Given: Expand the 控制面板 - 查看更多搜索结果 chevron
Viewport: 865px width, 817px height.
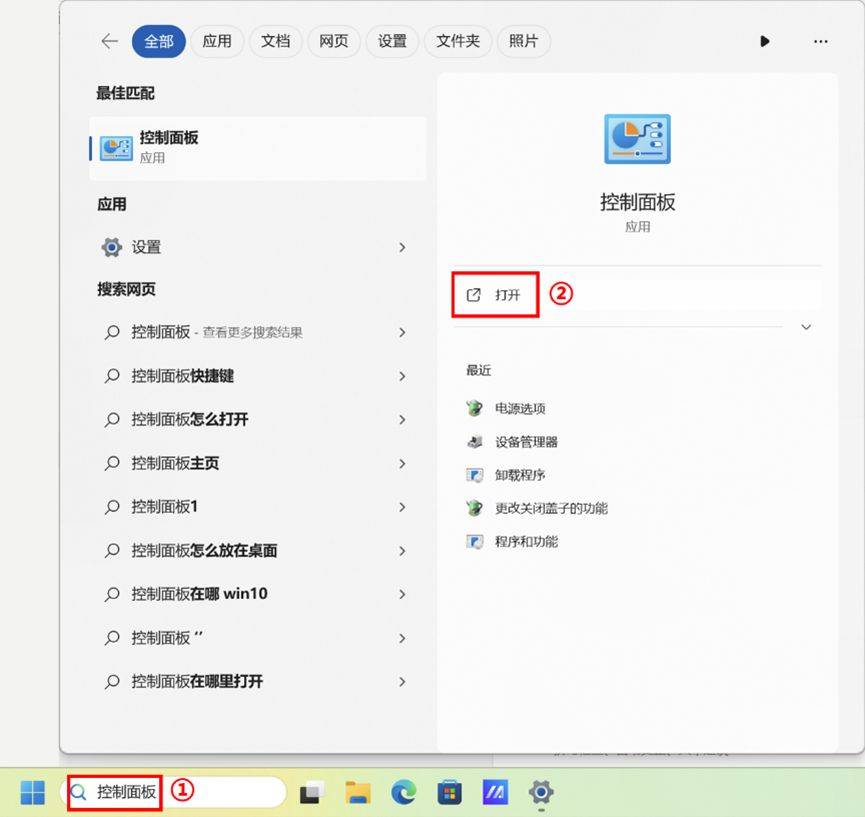Looking at the screenshot, I should click(x=402, y=332).
